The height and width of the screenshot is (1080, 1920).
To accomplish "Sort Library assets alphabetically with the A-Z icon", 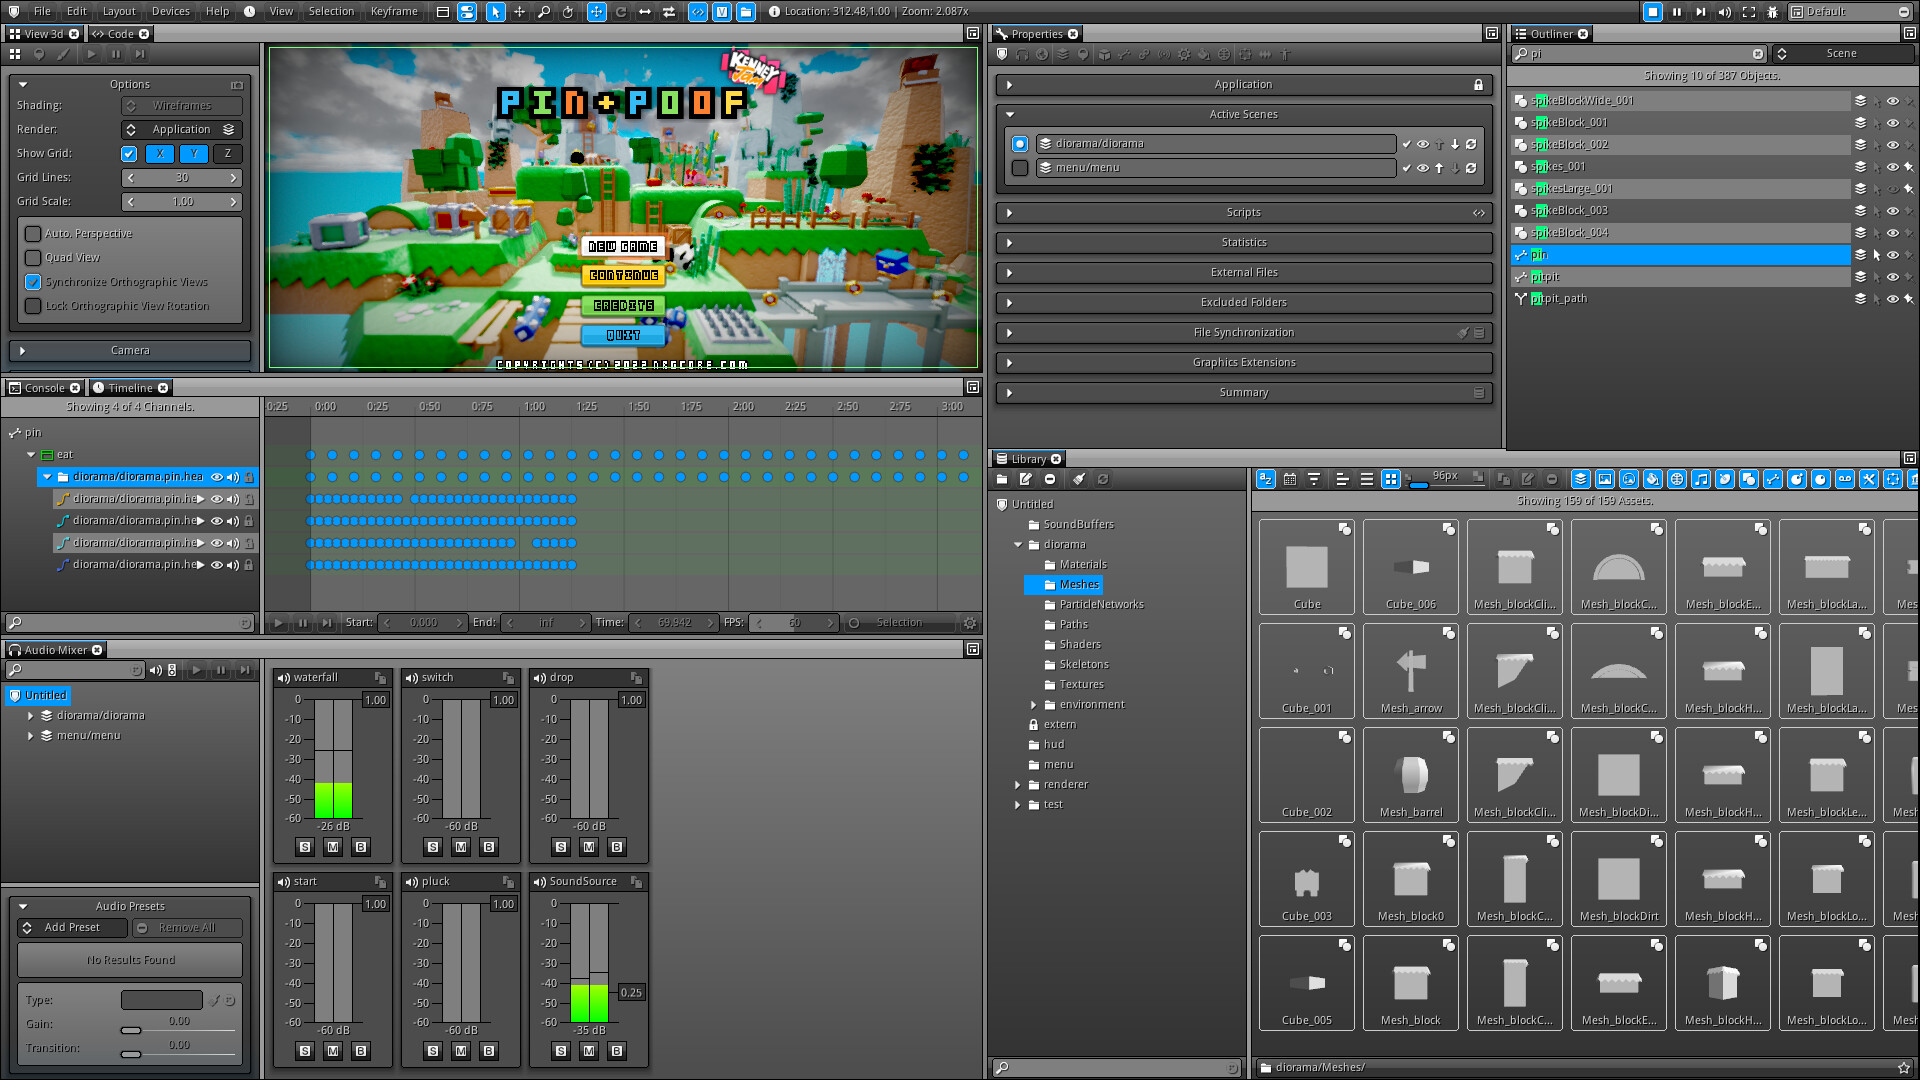I will (x=1265, y=479).
